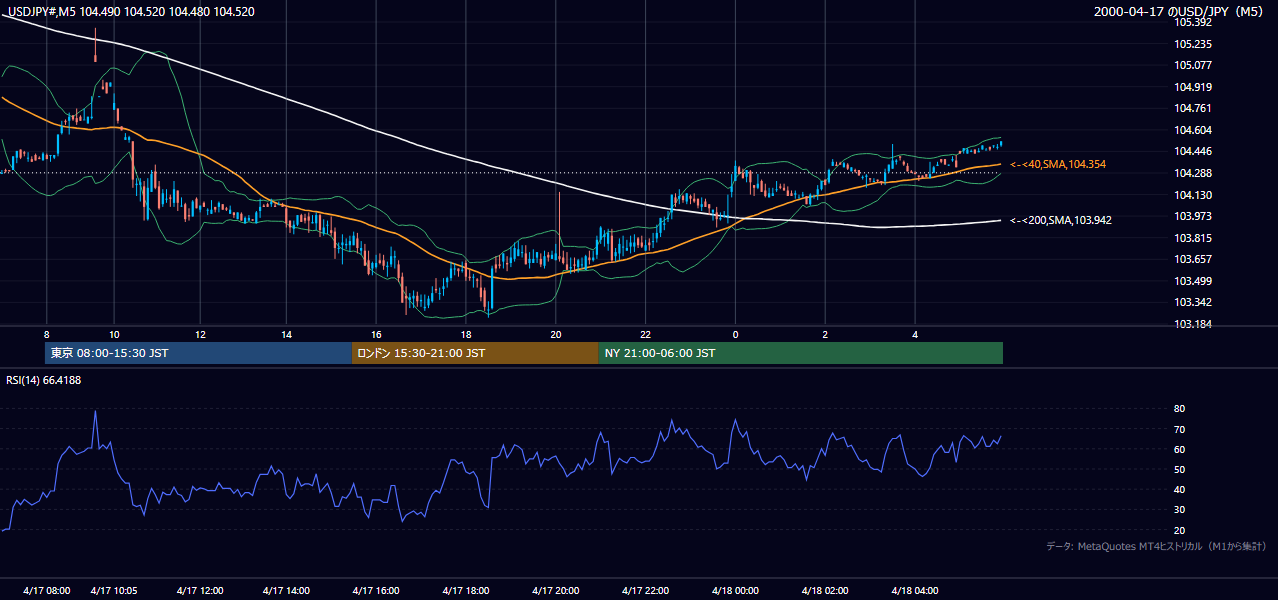Click price level 103.973 on the axis
Image resolution: width=1278 pixels, height=600 pixels.
point(1193,216)
